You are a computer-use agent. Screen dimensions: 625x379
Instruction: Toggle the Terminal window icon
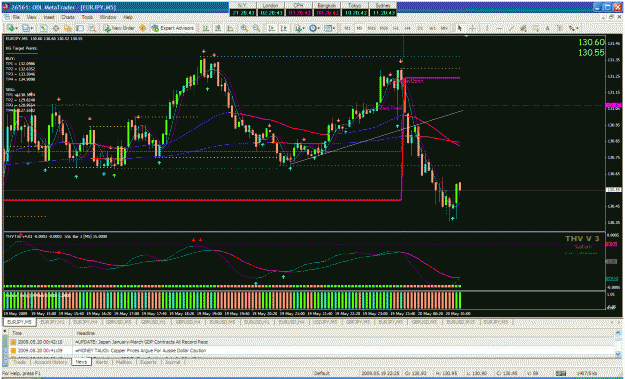pos(80,28)
